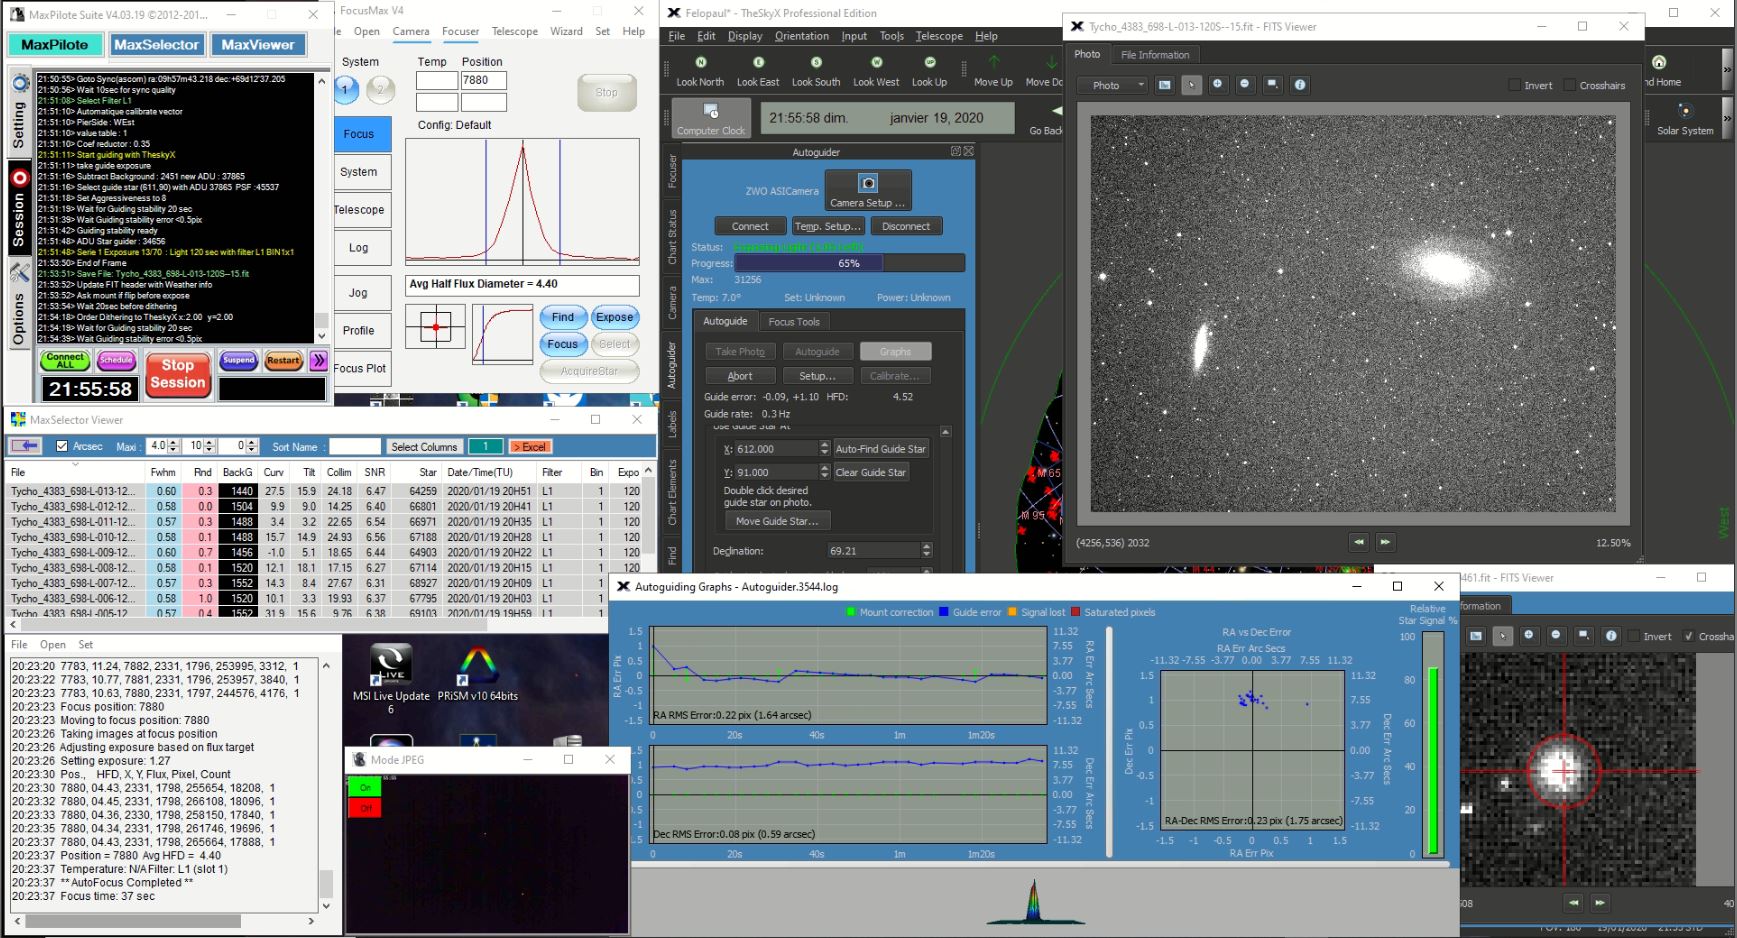Go to next image arrow in Tycho FITS Viewer
1737x938 pixels.
pyautogui.click(x=1385, y=542)
